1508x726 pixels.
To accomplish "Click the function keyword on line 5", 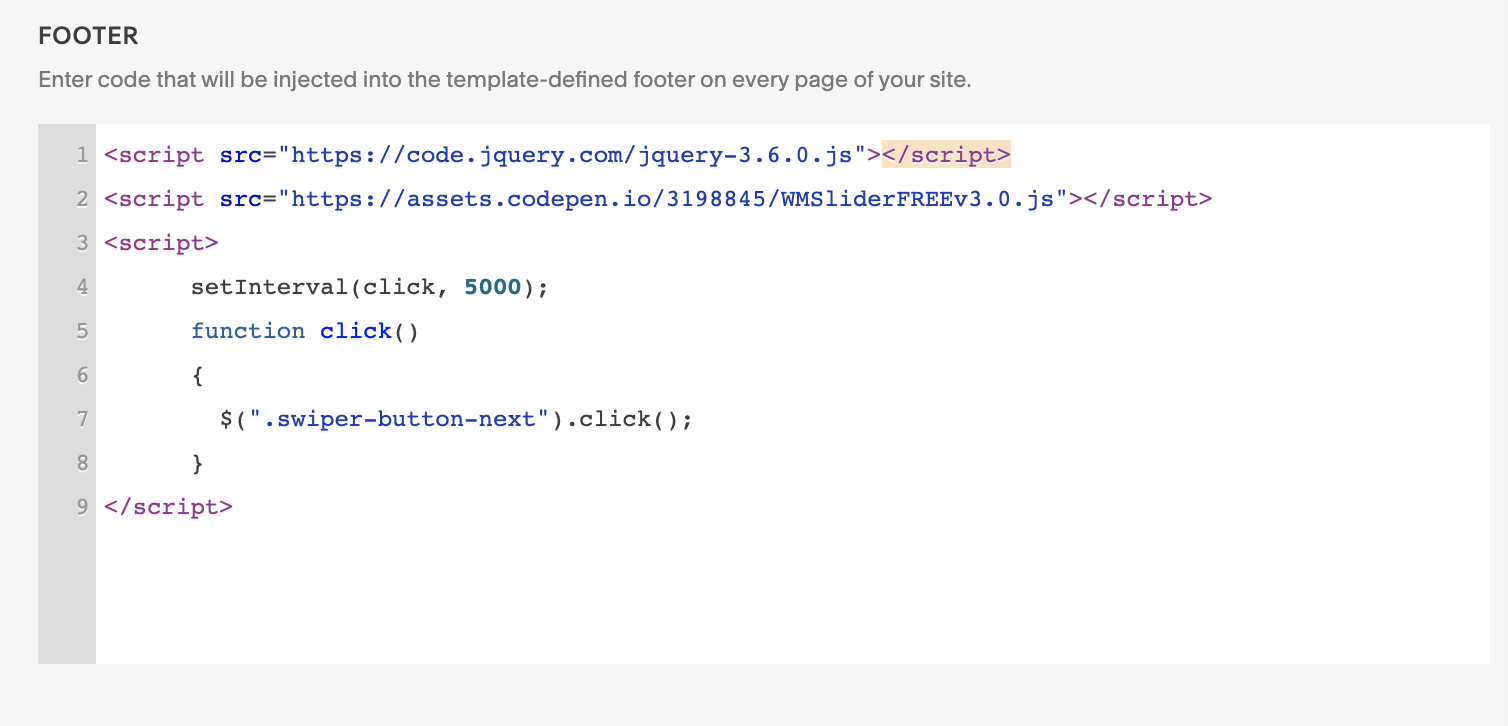I will click(248, 331).
